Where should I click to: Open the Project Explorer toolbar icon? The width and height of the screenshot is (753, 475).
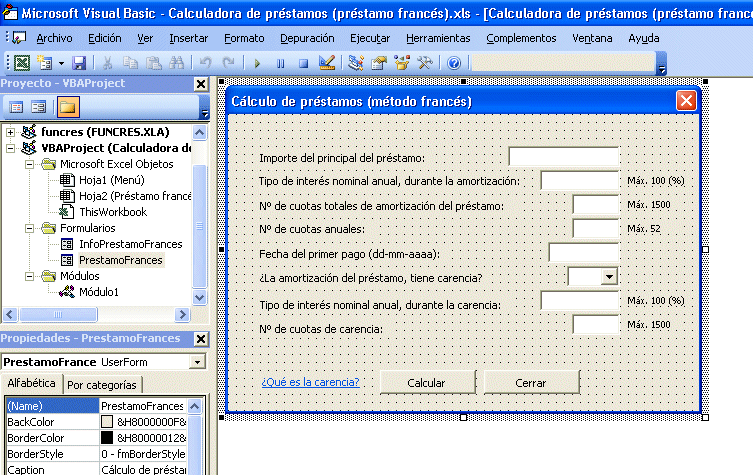pos(355,63)
